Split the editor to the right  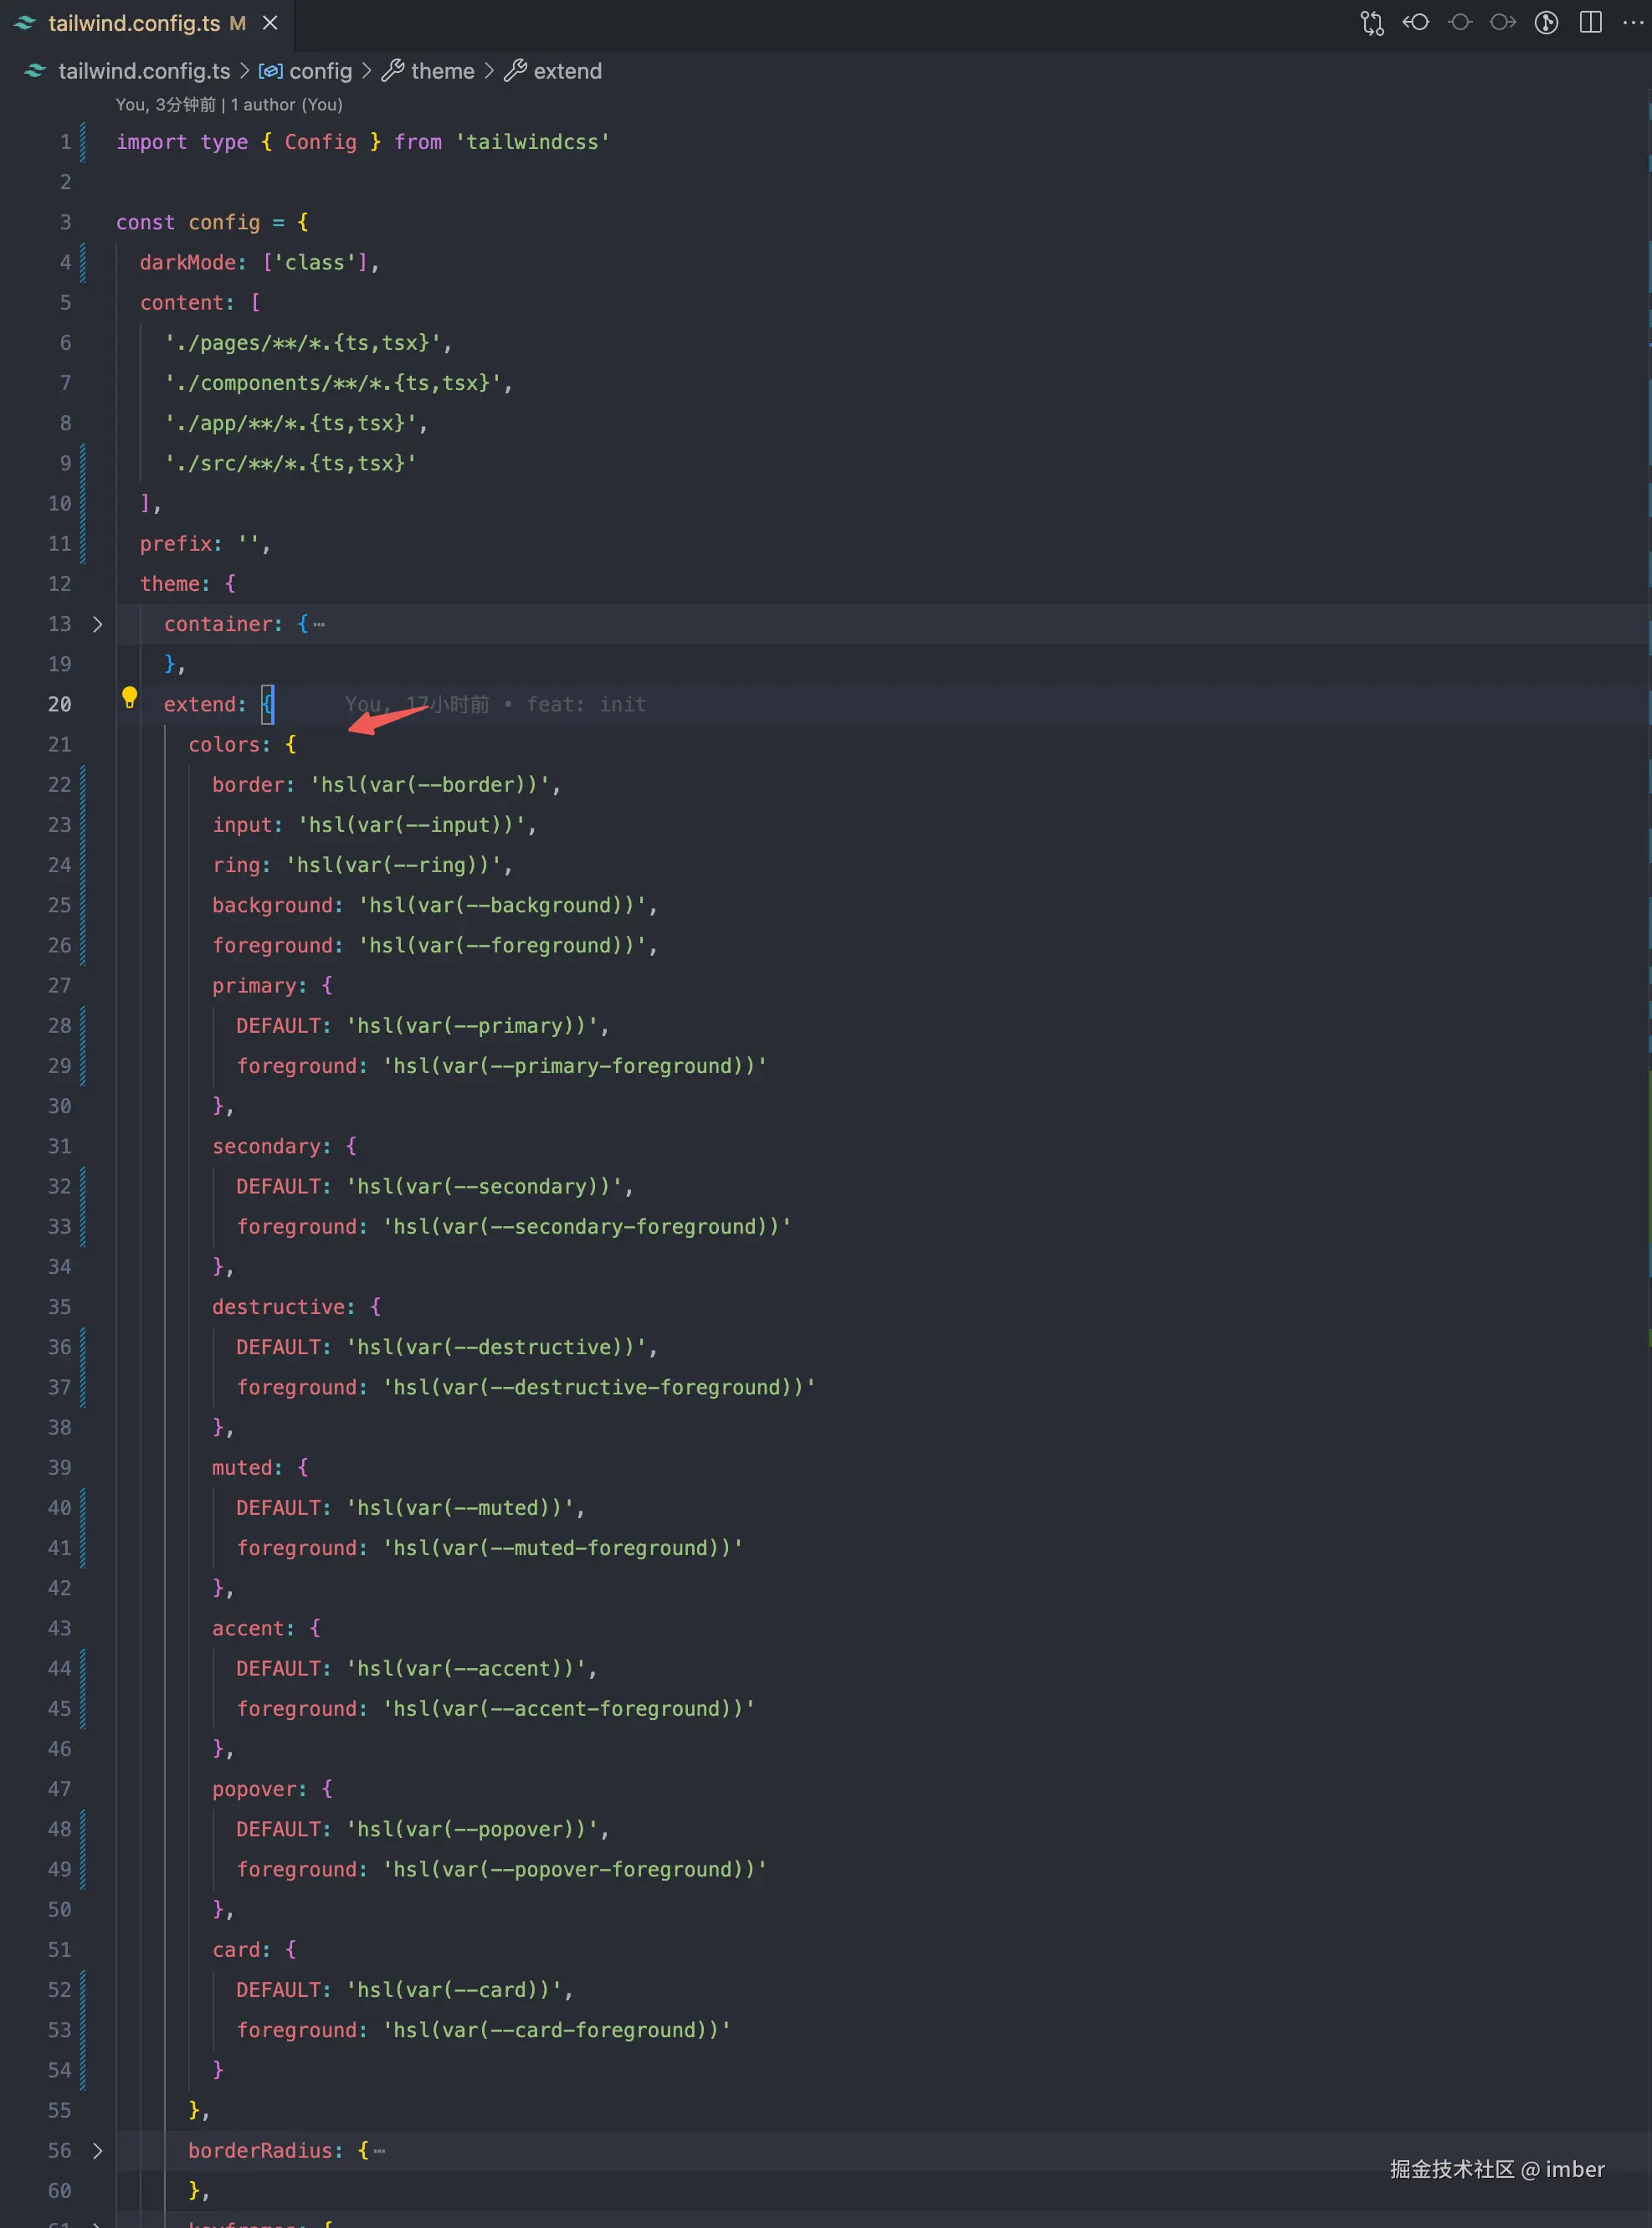click(1590, 23)
